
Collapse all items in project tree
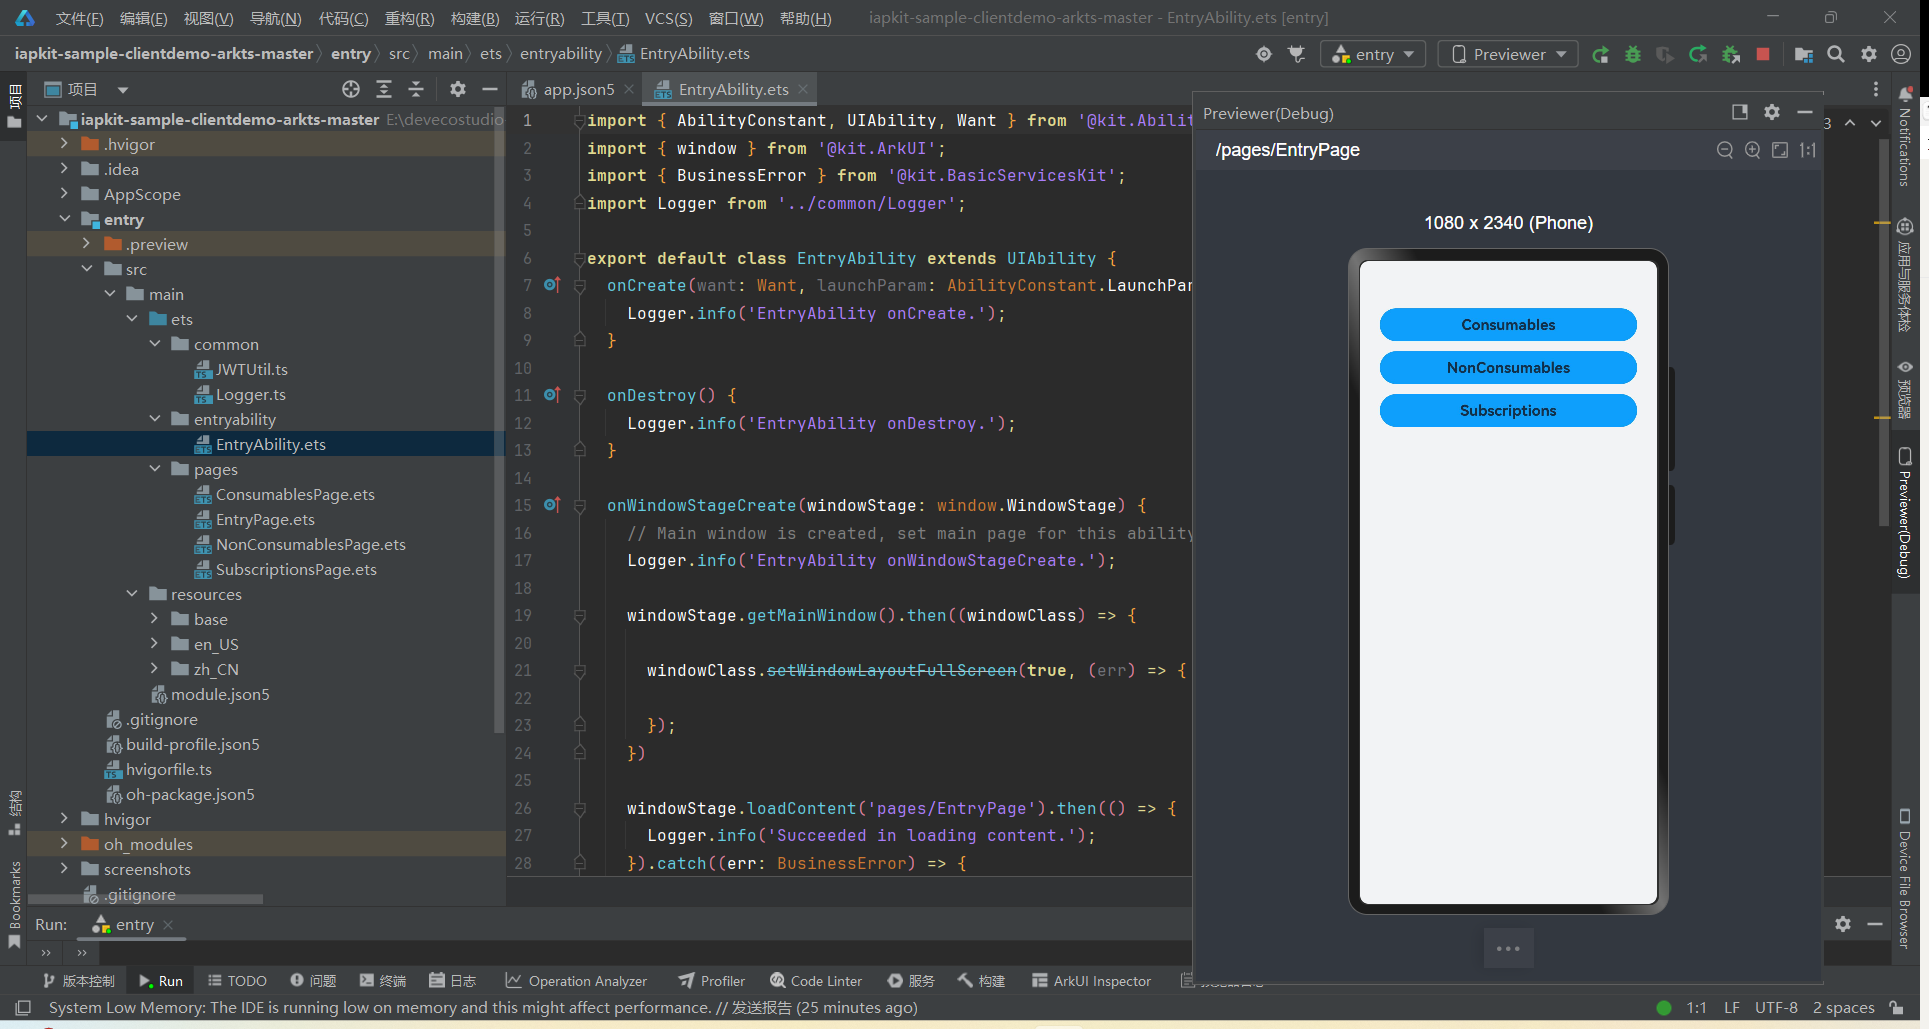click(416, 90)
